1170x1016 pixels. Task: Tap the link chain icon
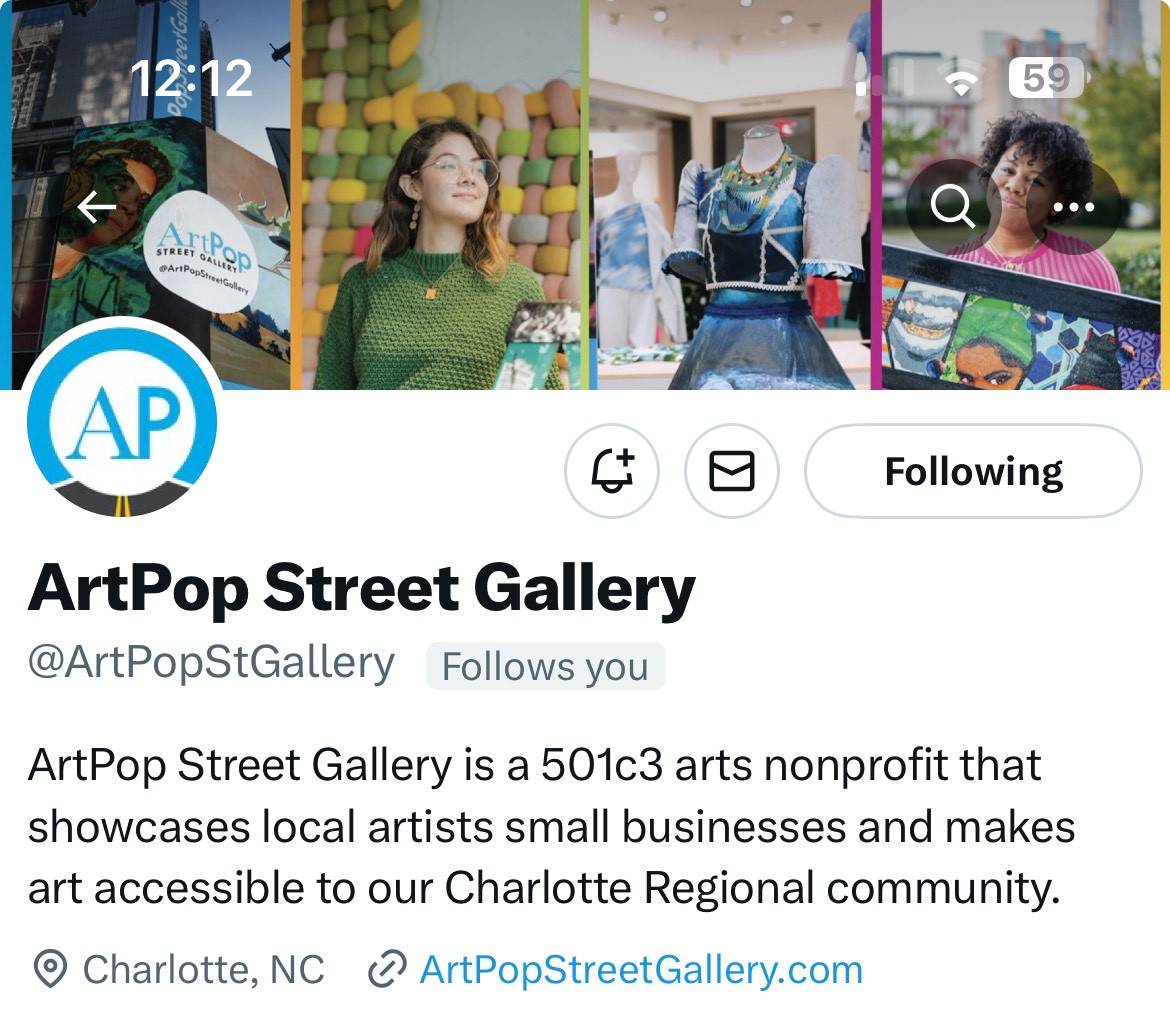(387, 970)
